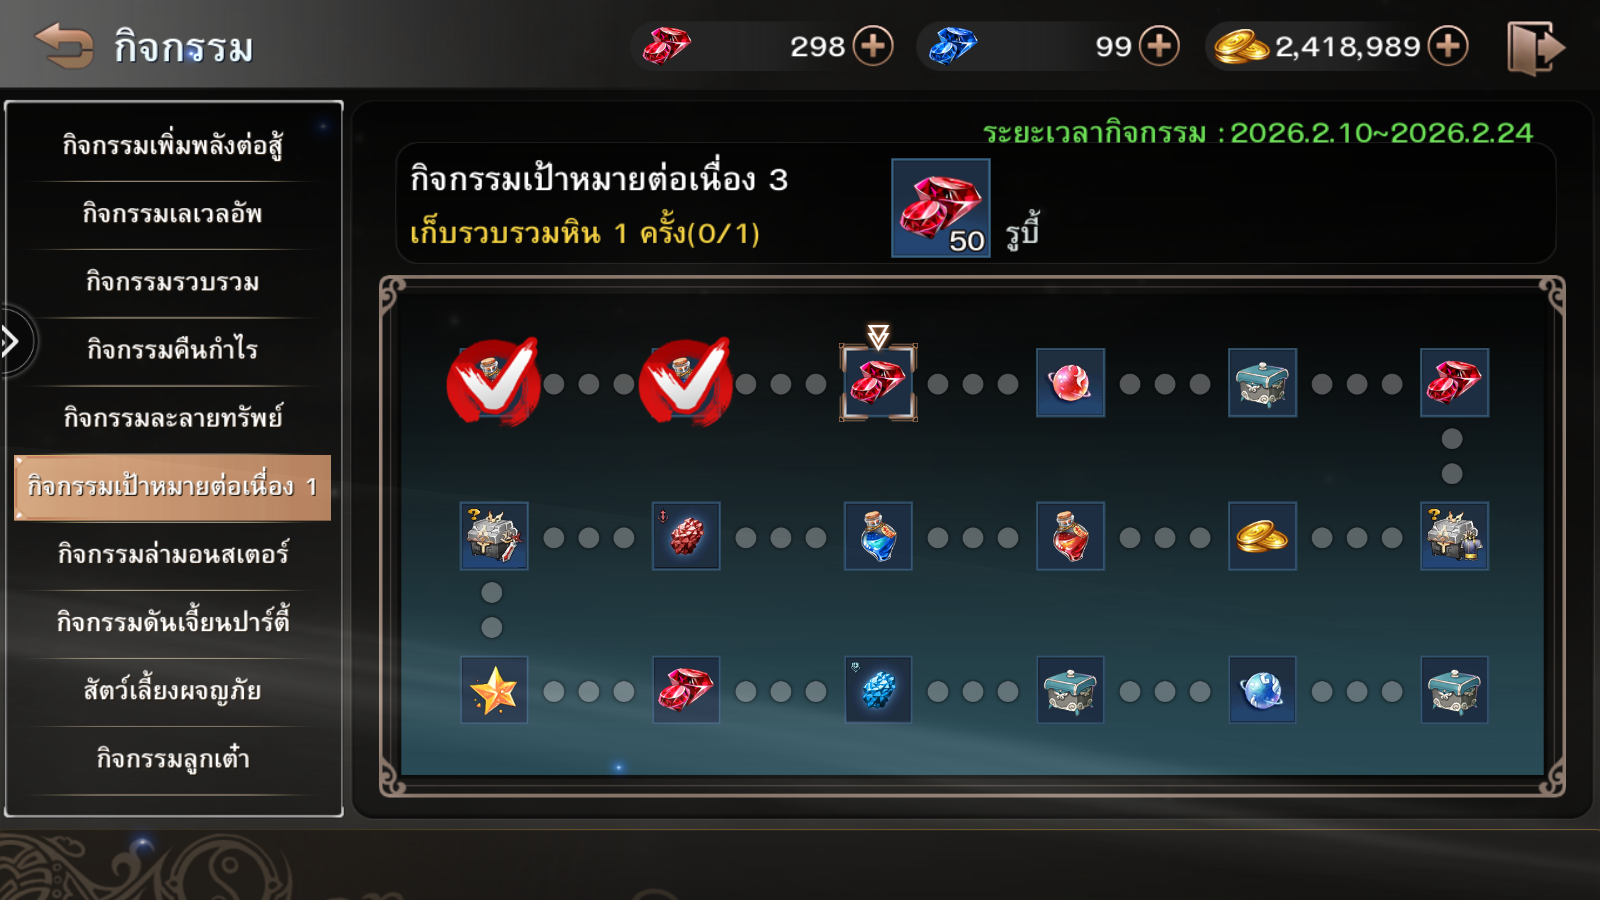The height and width of the screenshot is (900, 1600).
Task: Open กิจกรรมเป้าหมายต่อเนื่อง 1 tab
Action: tap(172, 487)
